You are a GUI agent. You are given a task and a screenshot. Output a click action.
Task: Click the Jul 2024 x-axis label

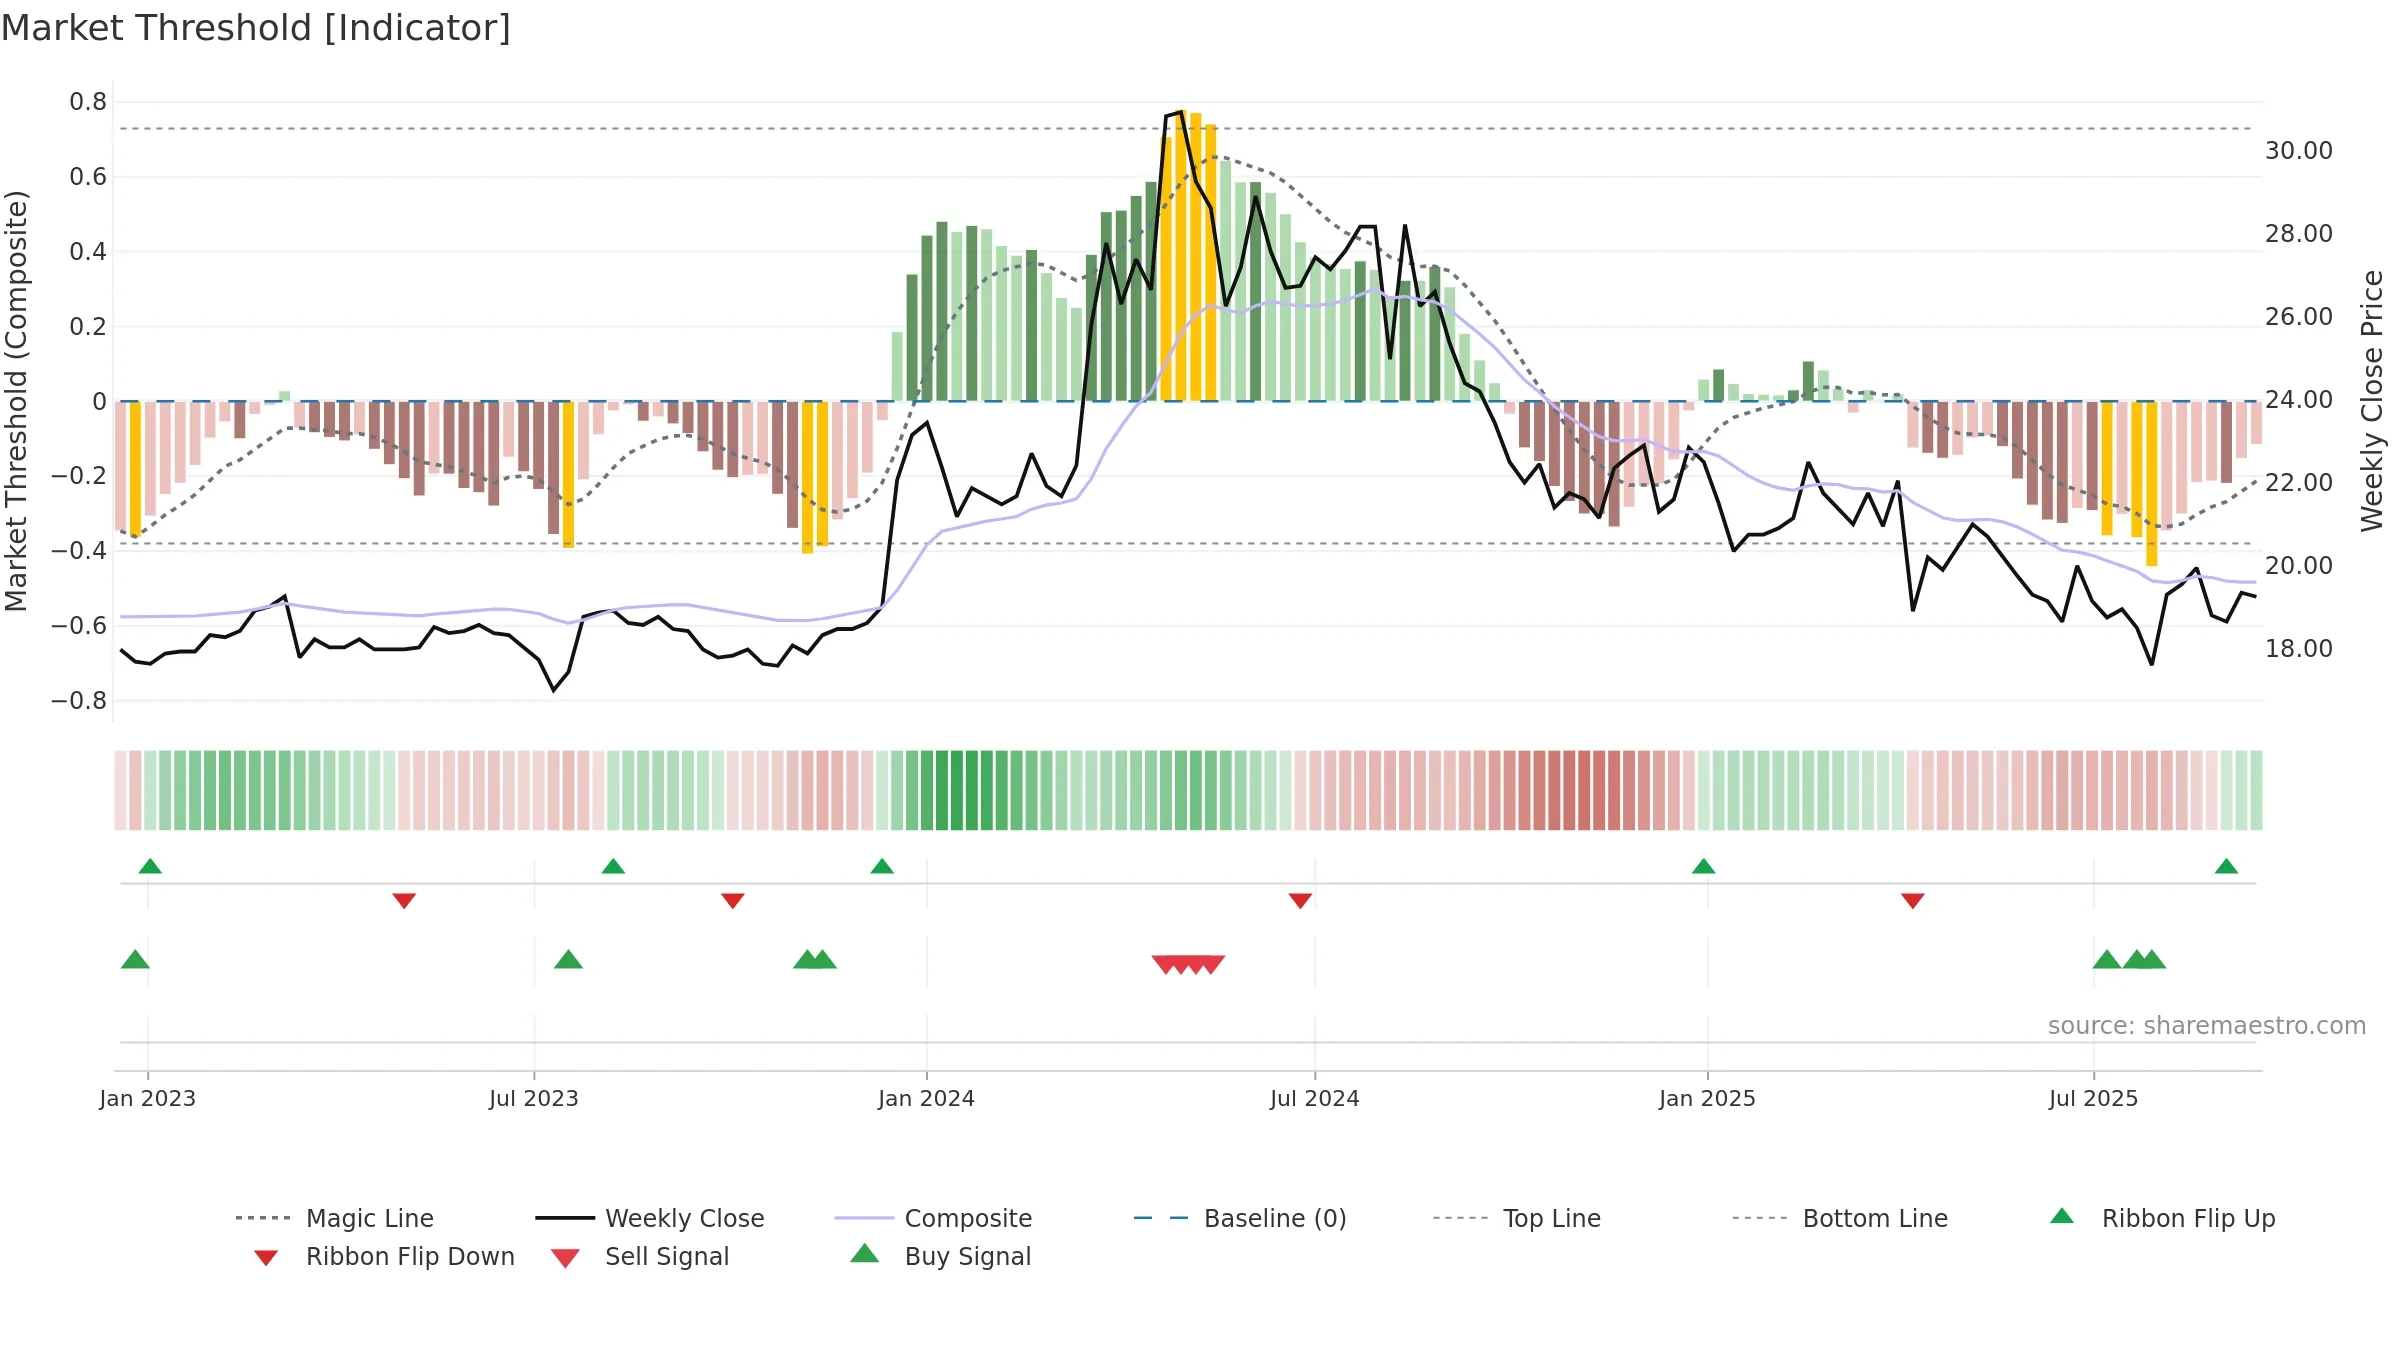coord(1315,1098)
